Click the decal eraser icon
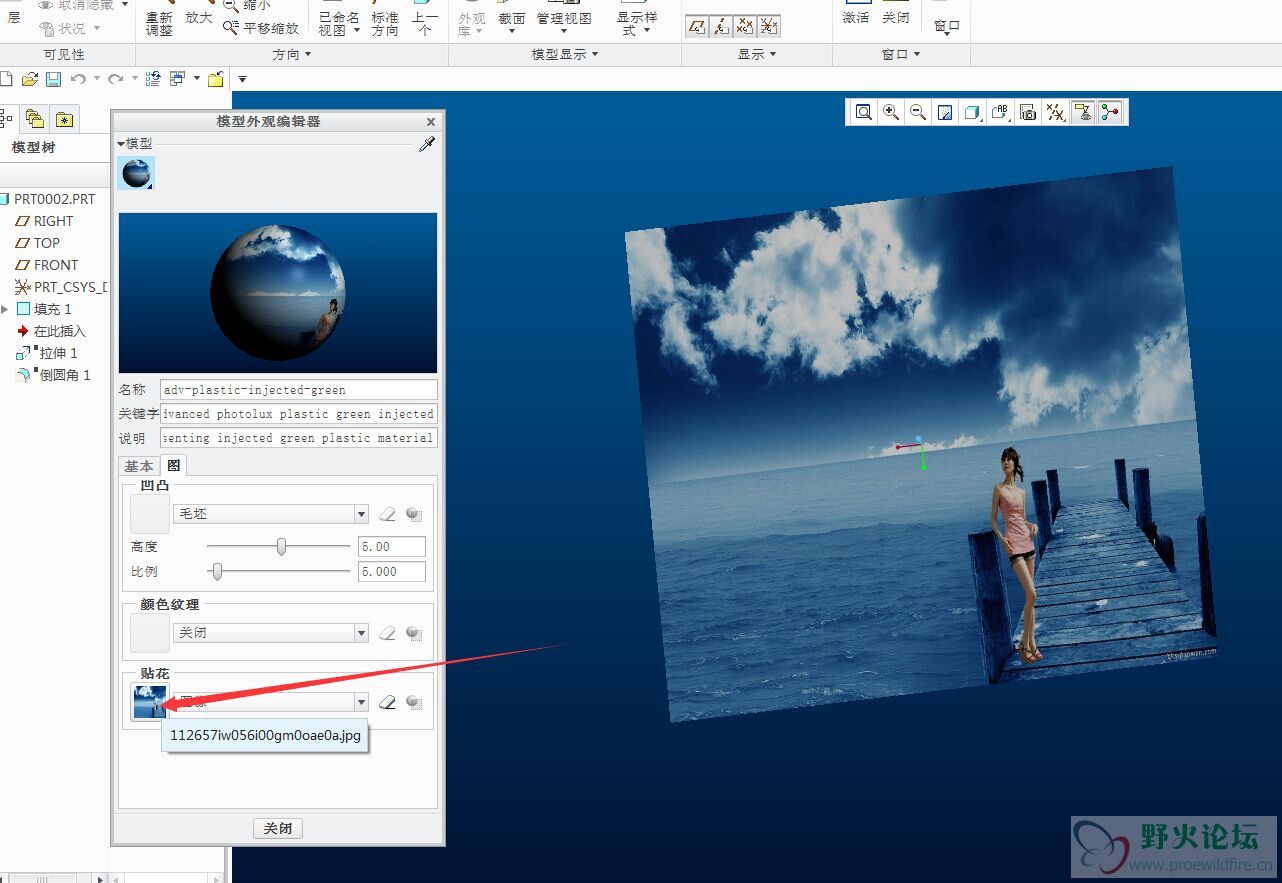 pyautogui.click(x=388, y=702)
